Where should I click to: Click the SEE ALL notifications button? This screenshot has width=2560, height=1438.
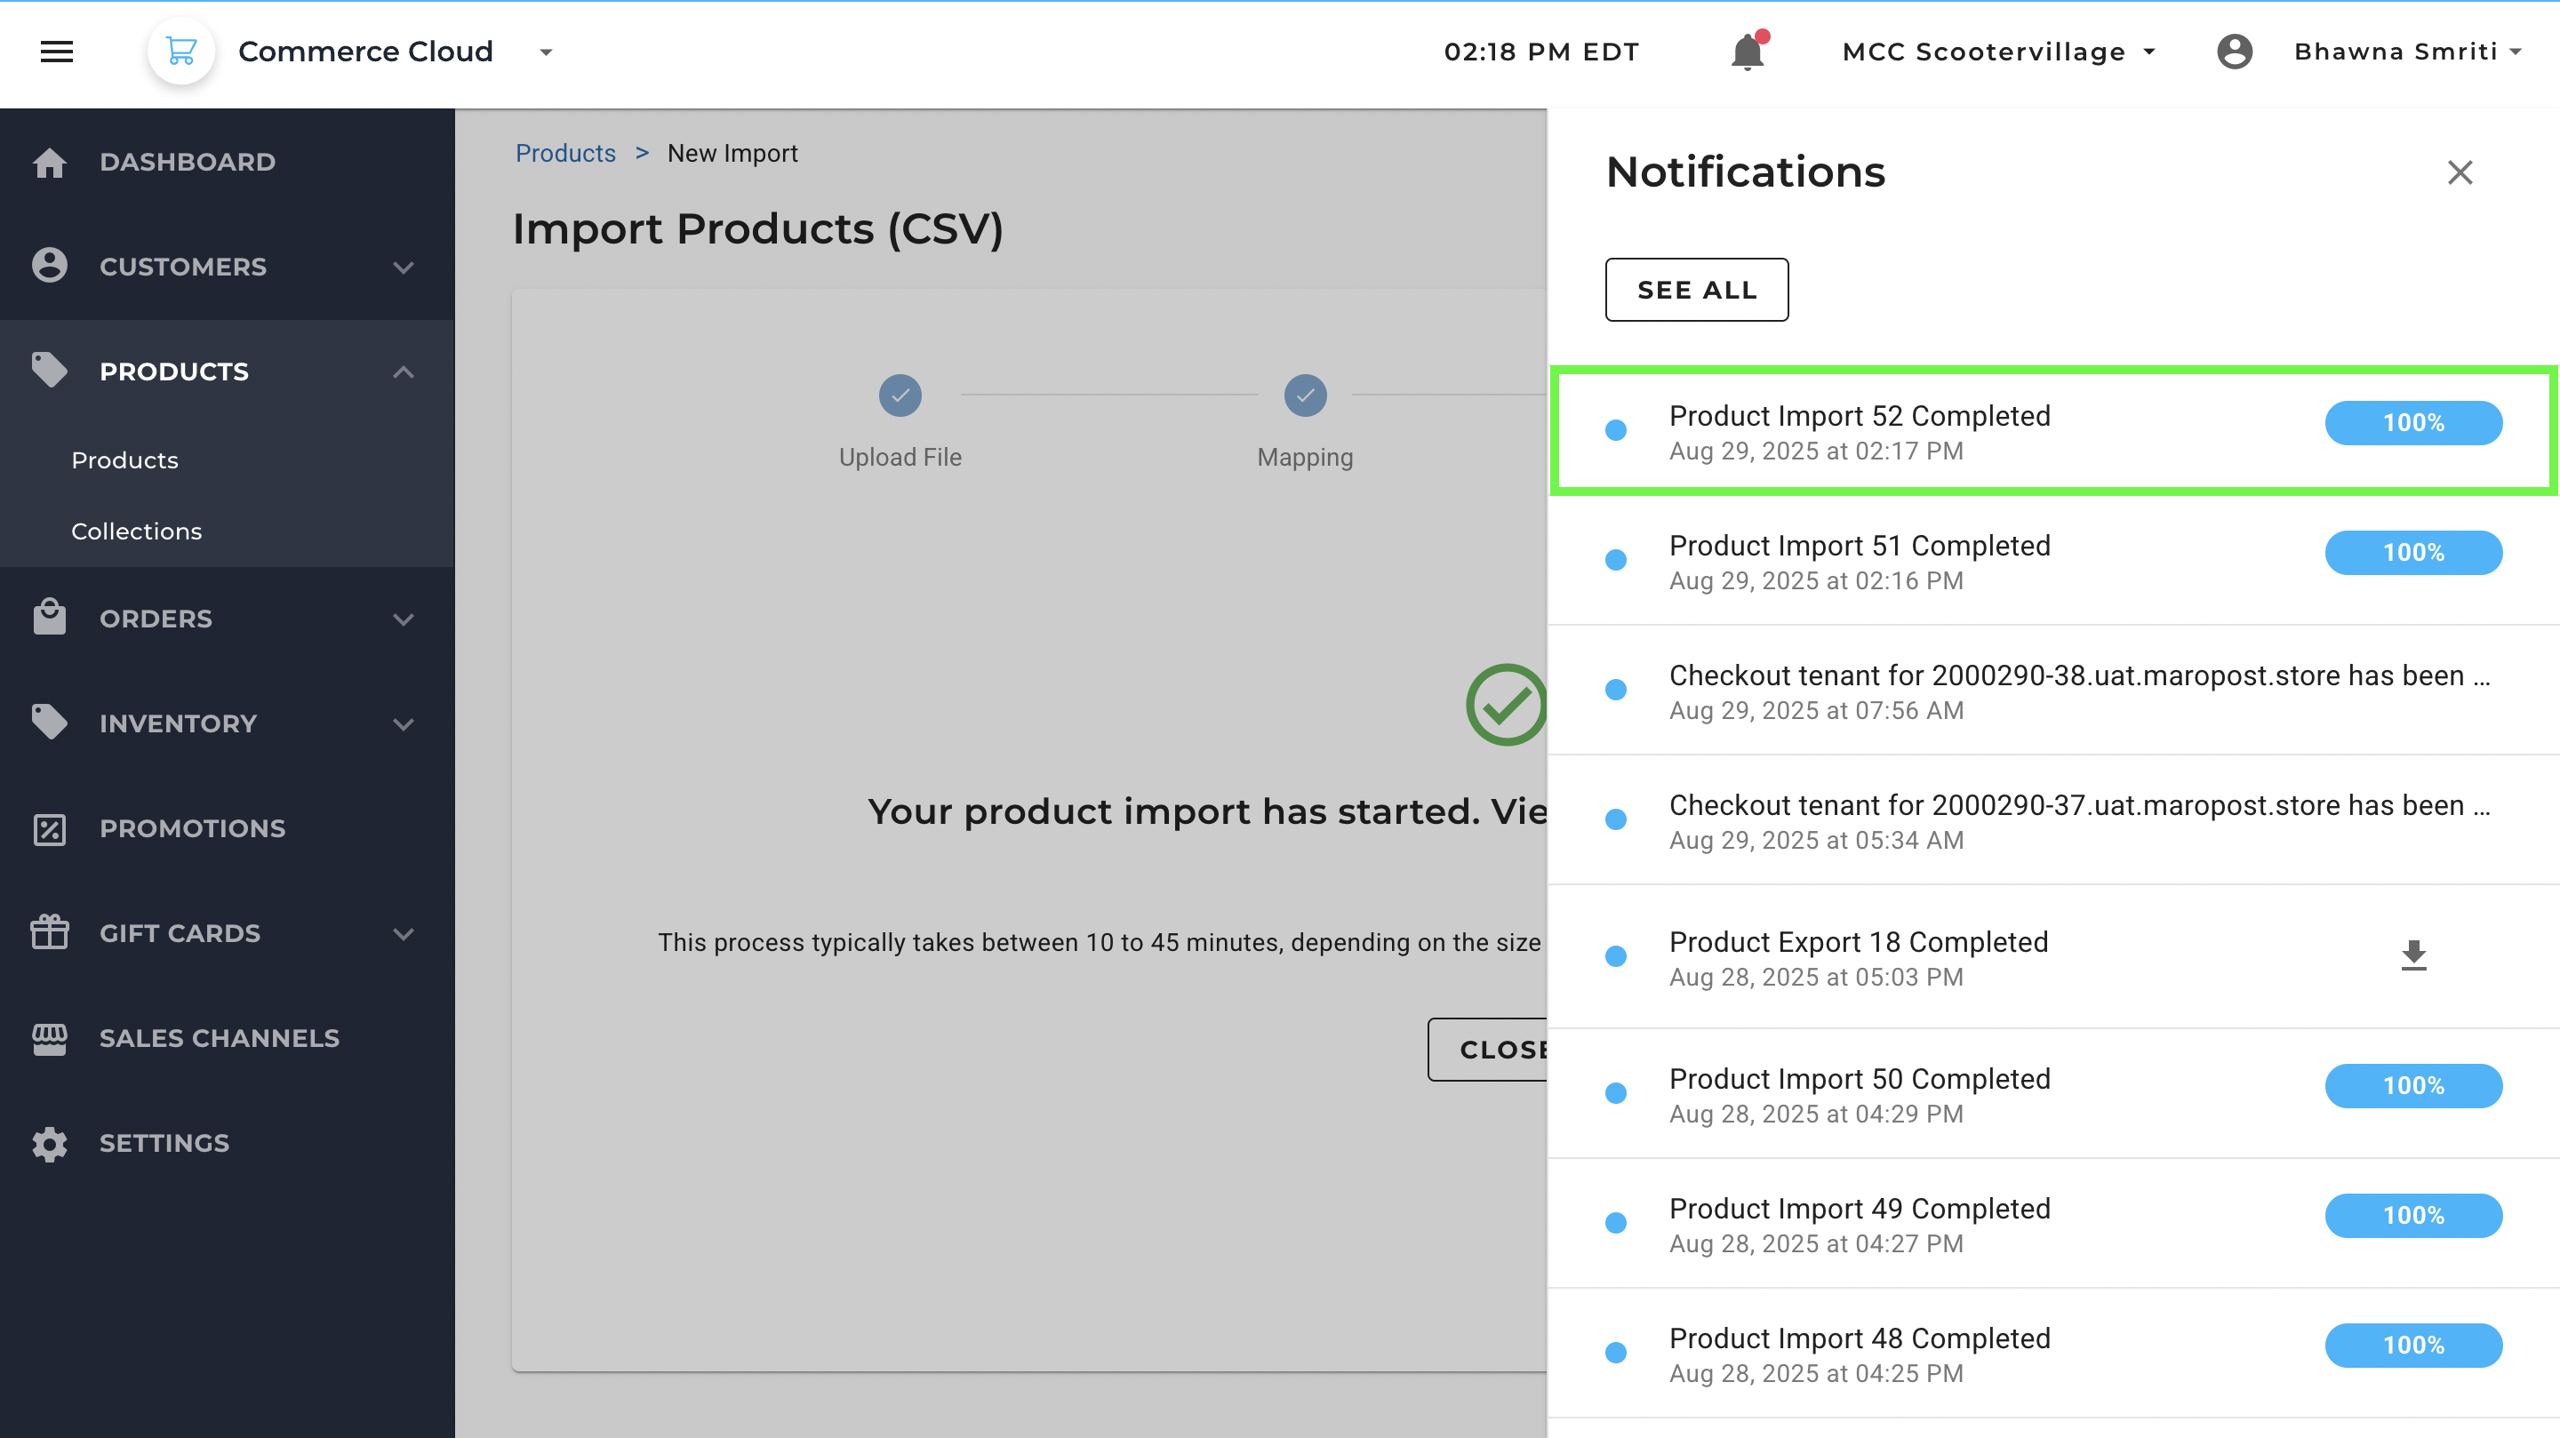(1696, 290)
